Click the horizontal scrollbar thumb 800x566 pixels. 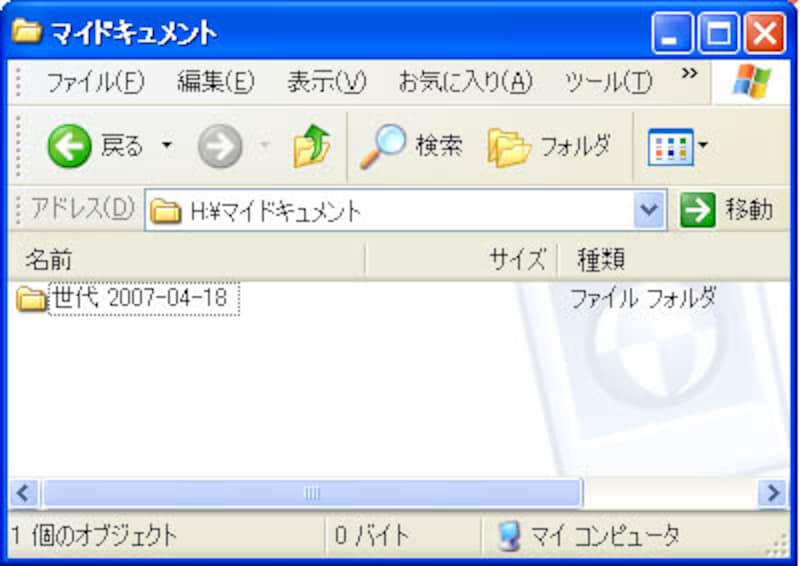[x=312, y=494]
